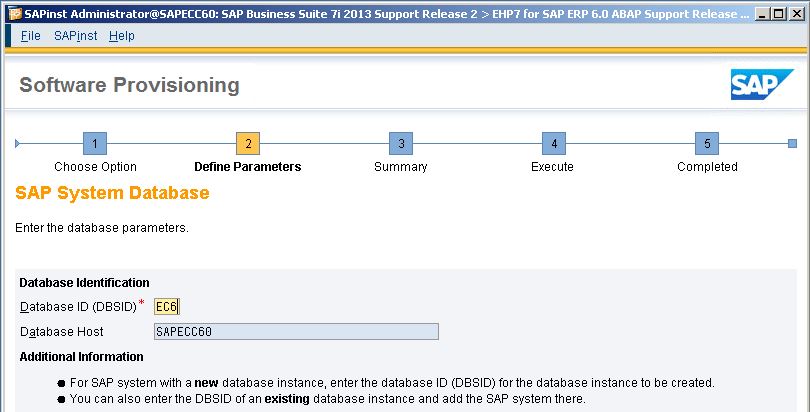This screenshot has height=412, width=810.
Task: Click 'Enter the database parameters.' text
Action: 102,228
